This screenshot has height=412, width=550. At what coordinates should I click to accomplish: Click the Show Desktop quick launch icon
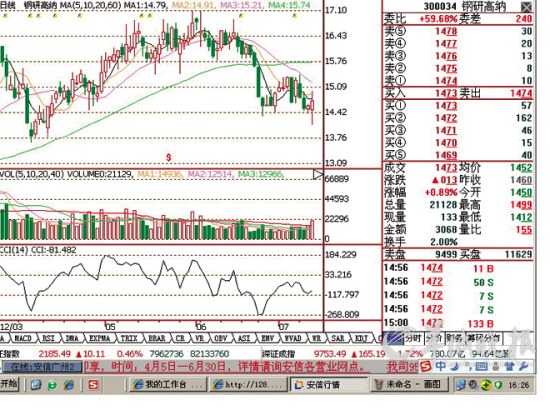(36, 385)
